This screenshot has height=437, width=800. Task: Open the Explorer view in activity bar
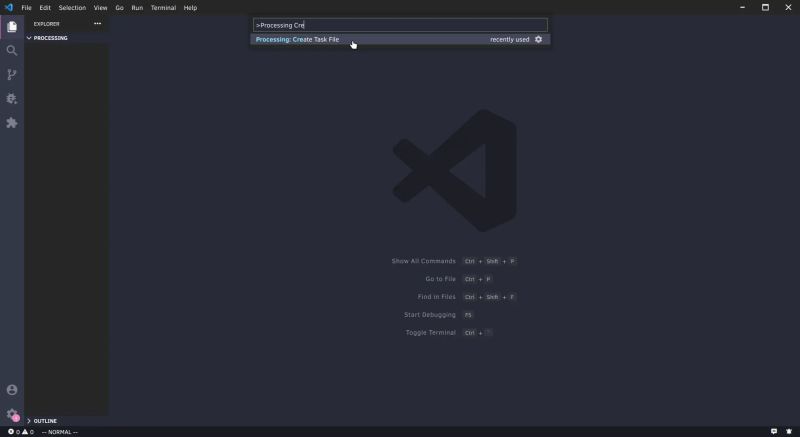(12, 27)
